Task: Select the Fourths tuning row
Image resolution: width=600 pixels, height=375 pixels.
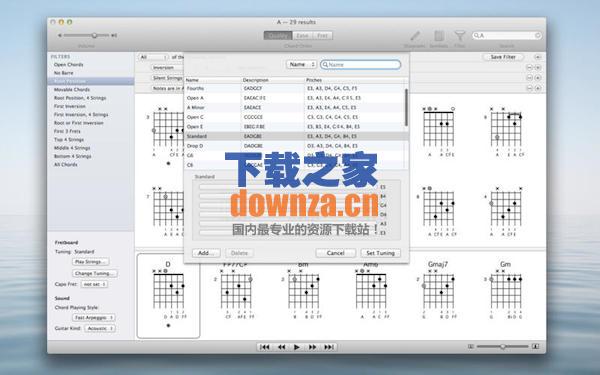Action: [294, 88]
